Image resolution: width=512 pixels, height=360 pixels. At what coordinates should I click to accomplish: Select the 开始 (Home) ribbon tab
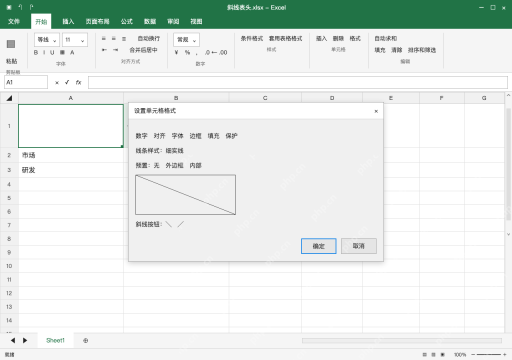(41, 22)
